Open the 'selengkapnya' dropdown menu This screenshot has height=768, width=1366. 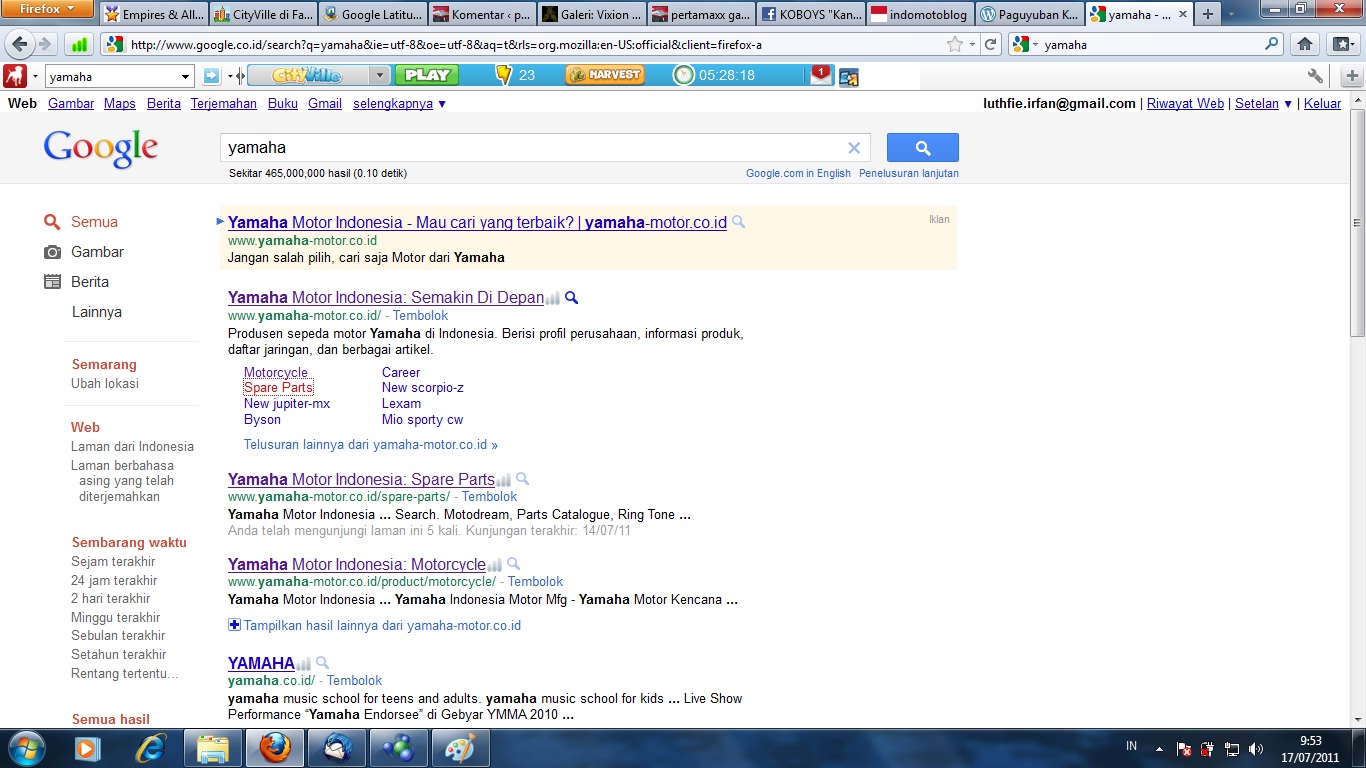[400, 103]
